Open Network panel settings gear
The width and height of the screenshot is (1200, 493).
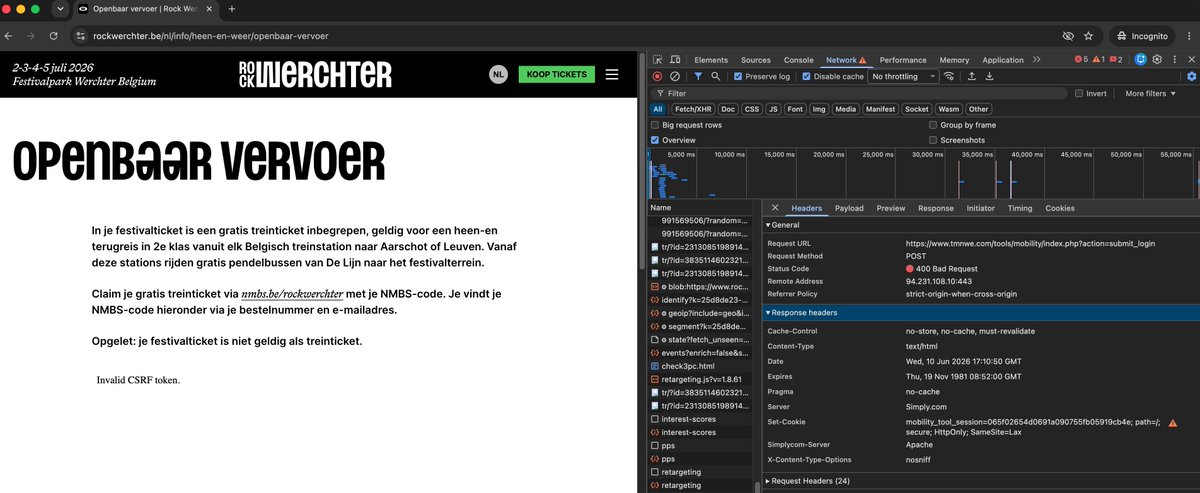tap(1191, 76)
